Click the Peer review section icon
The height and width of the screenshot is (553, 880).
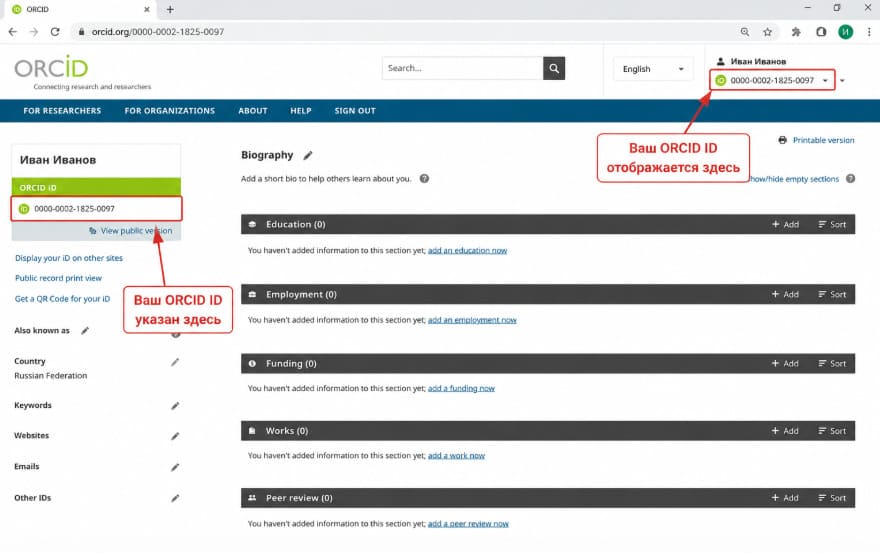[x=253, y=497]
